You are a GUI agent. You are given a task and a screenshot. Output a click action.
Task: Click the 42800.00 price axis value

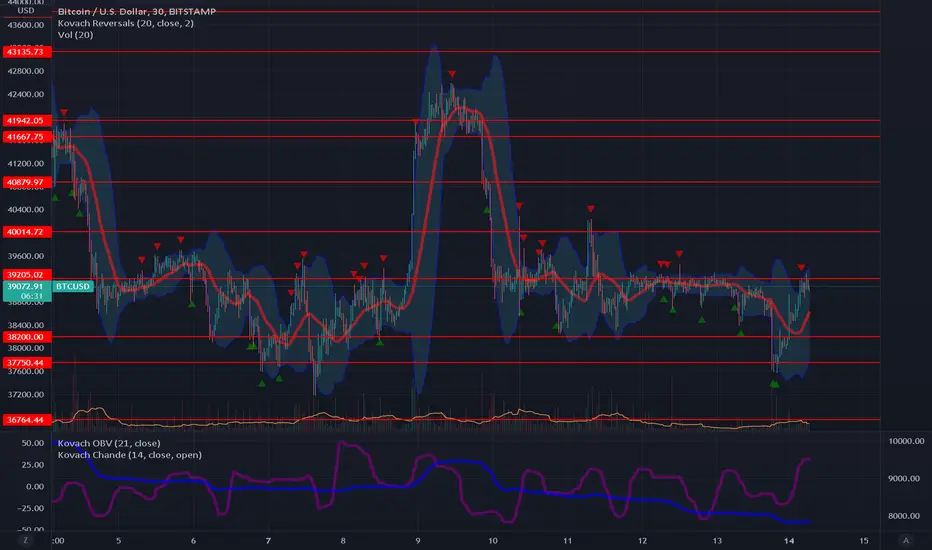pyautogui.click(x=26, y=71)
